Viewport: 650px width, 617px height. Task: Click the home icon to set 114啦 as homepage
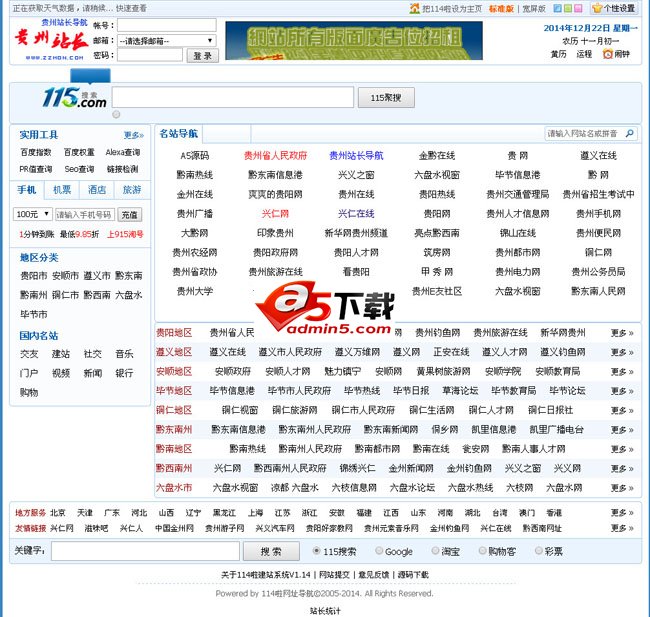[415, 8]
